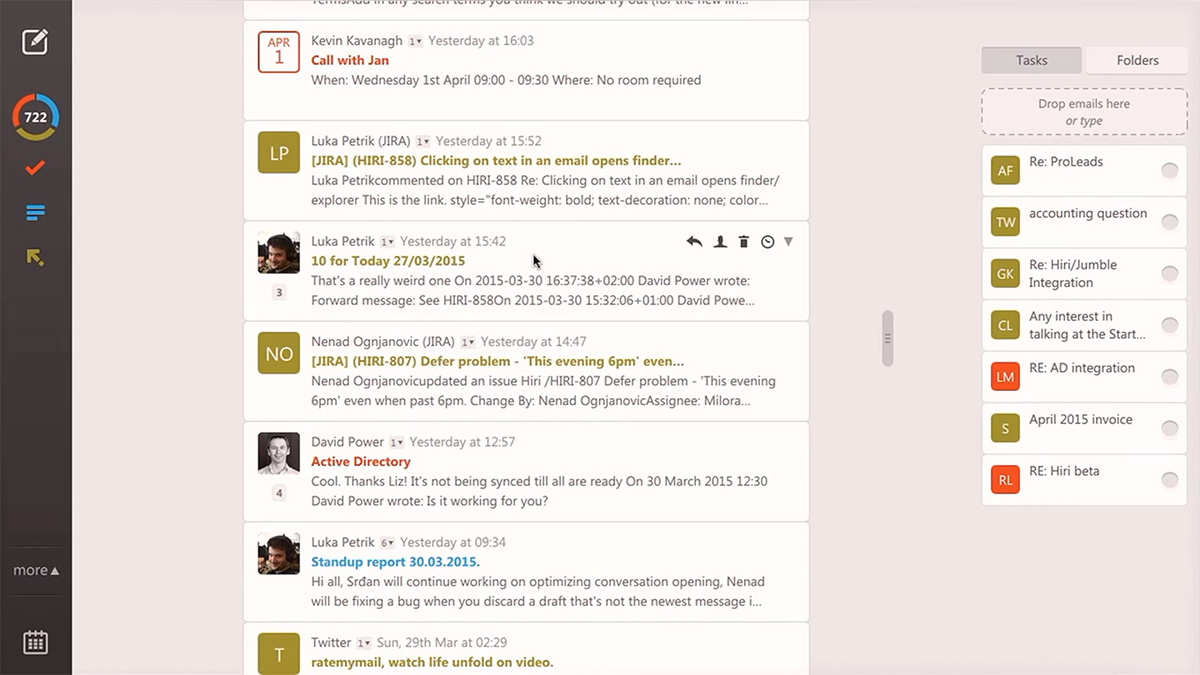This screenshot has height=675, width=1200.
Task: Select the Tasks tab
Action: click(1031, 60)
